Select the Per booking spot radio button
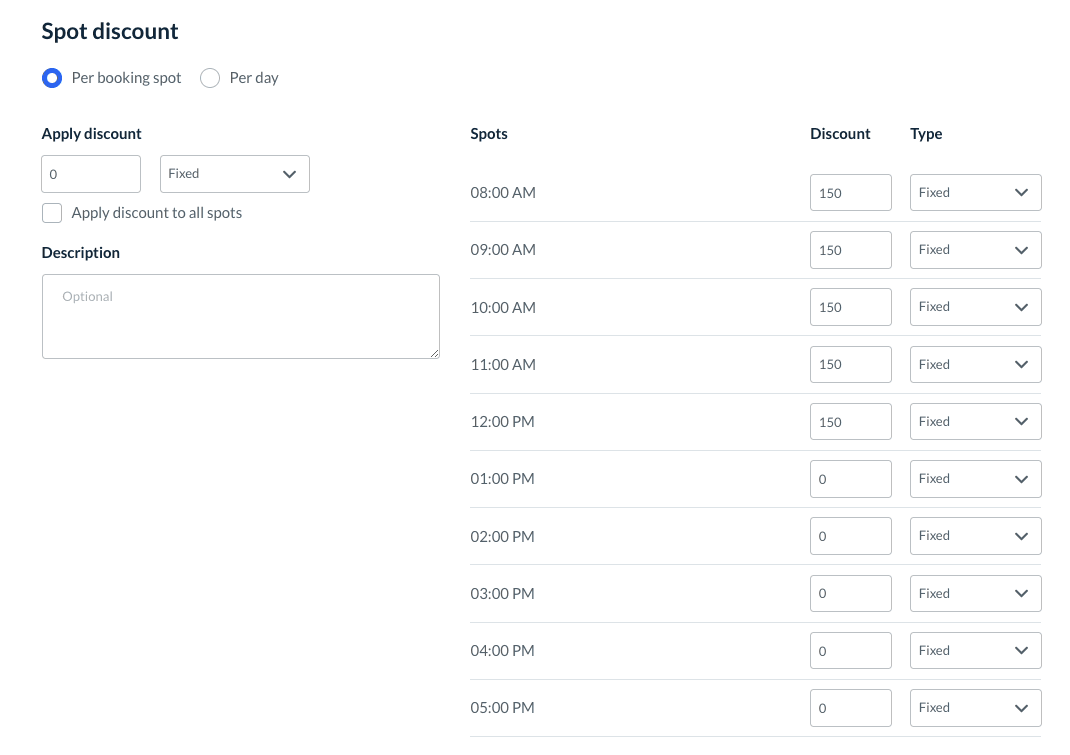This screenshot has width=1070, height=755. tap(52, 78)
